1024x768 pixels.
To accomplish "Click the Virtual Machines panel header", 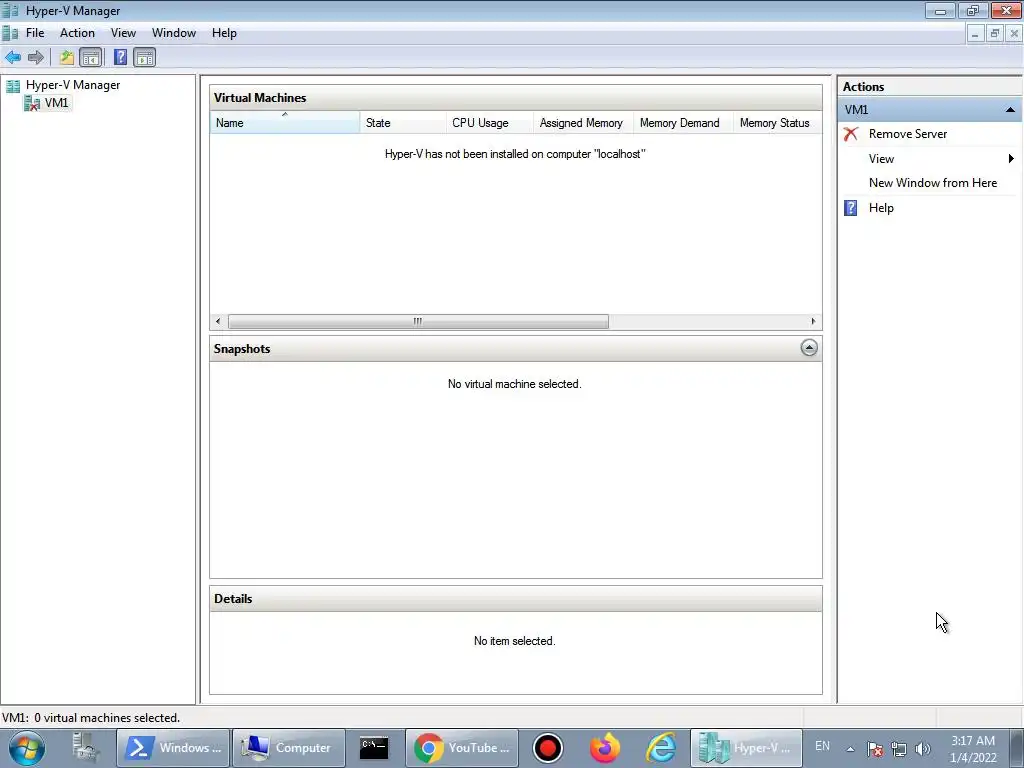I will pyautogui.click(x=515, y=98).
